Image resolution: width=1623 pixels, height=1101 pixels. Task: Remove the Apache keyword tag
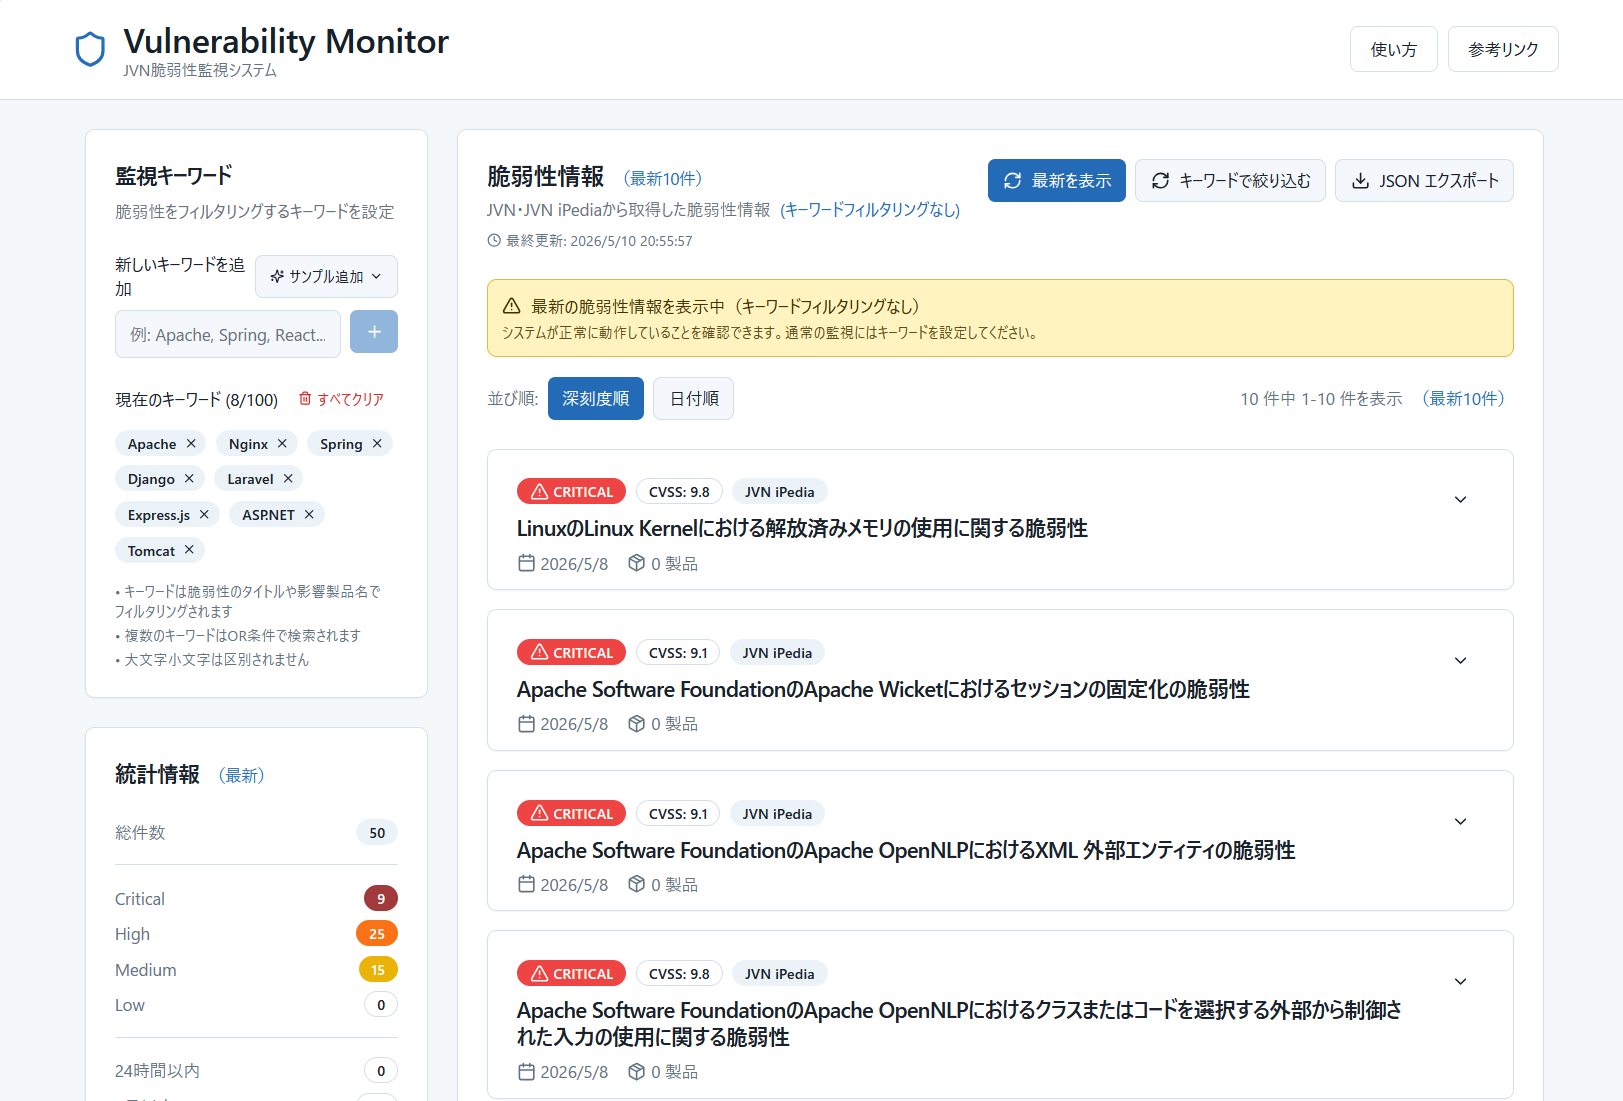(191, 443)
